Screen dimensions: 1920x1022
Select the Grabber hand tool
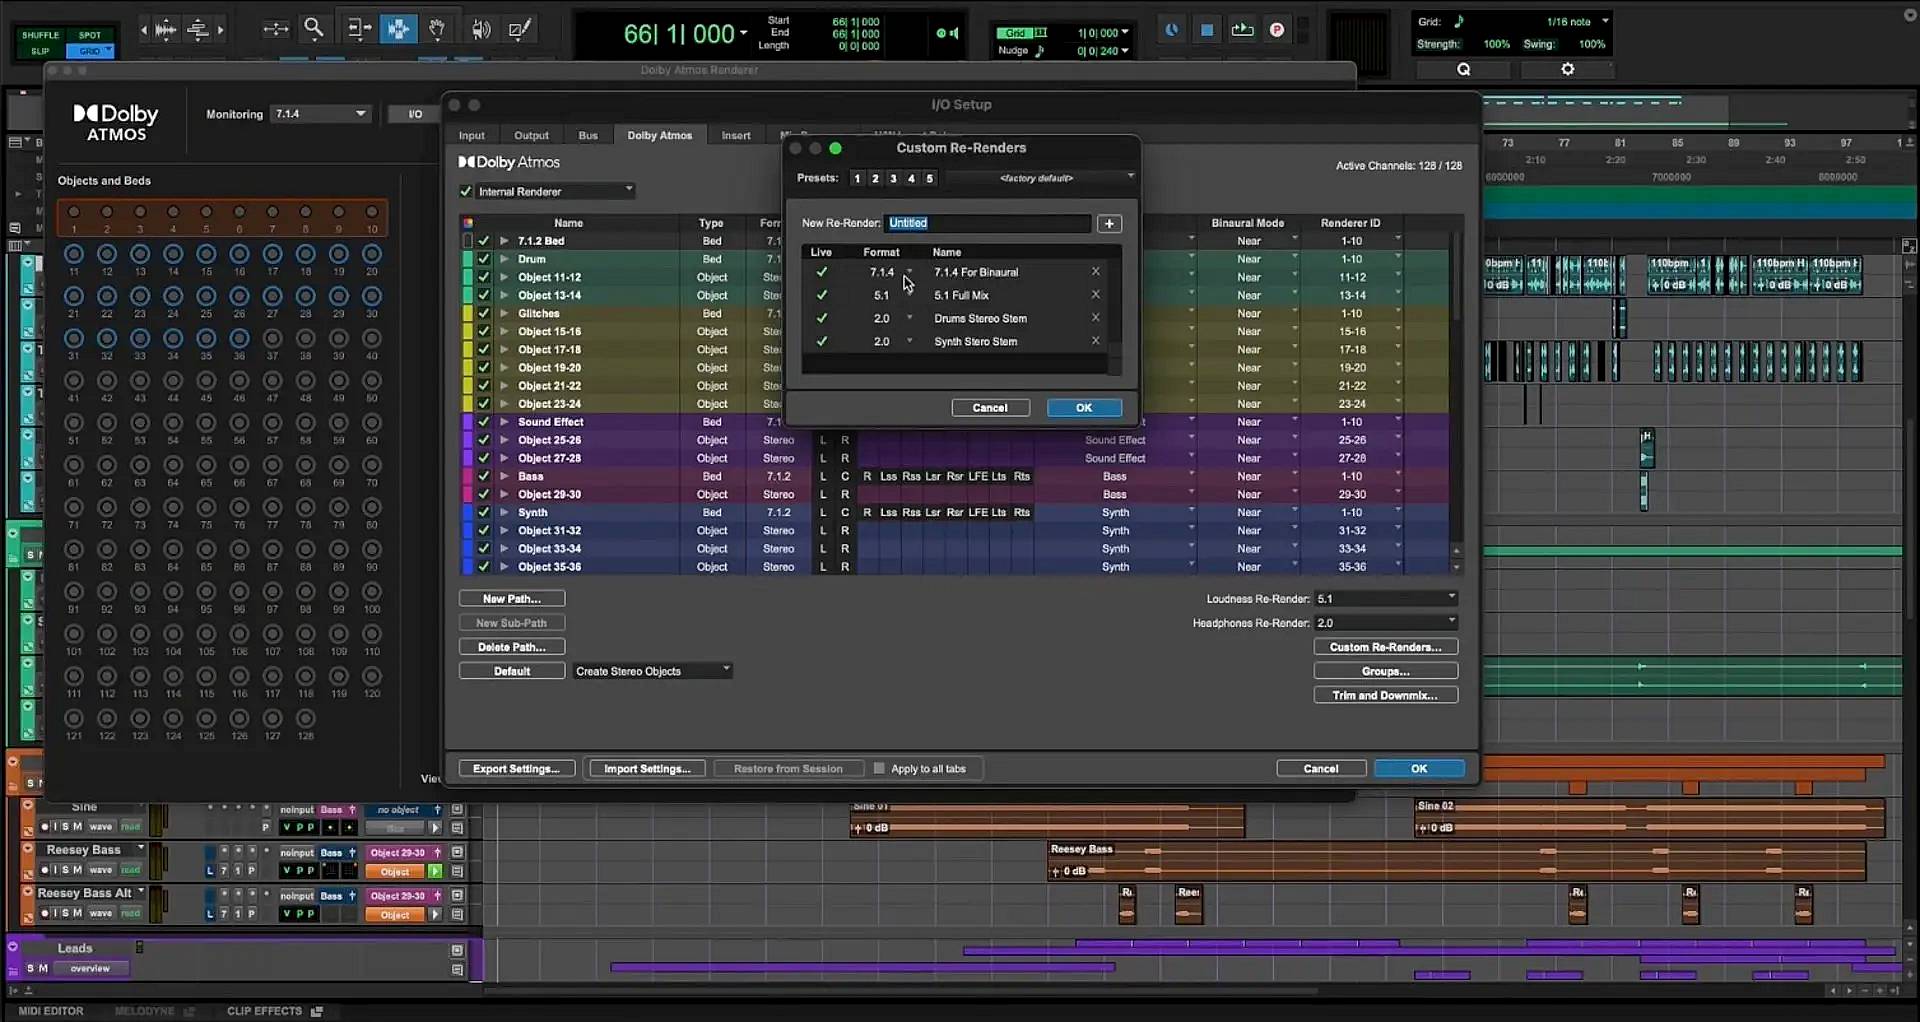(437, 29)
